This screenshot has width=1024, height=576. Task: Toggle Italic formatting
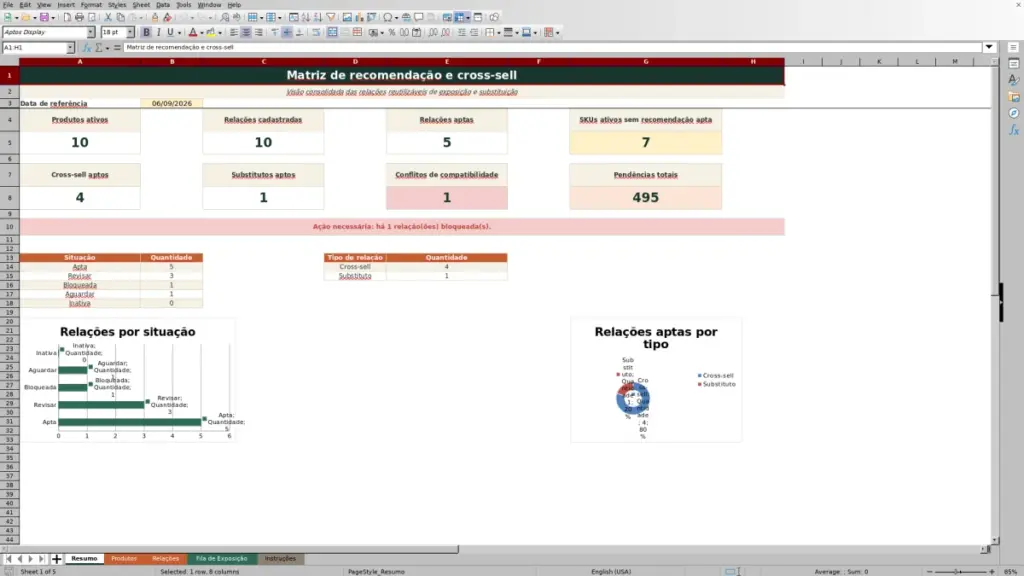point(158,33)
